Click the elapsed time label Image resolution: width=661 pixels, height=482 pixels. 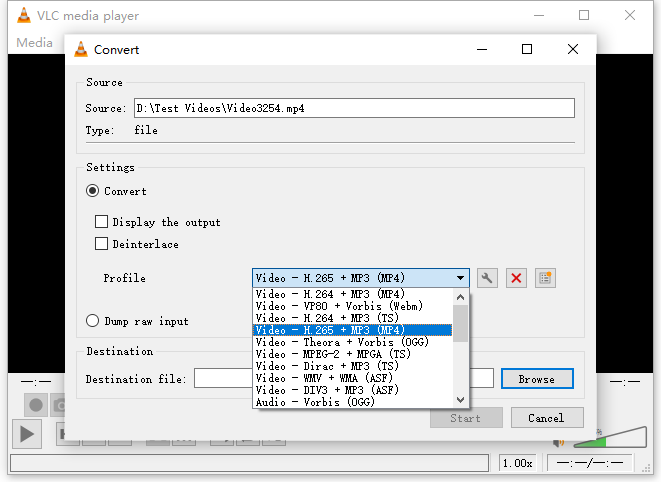click(36, 382)
